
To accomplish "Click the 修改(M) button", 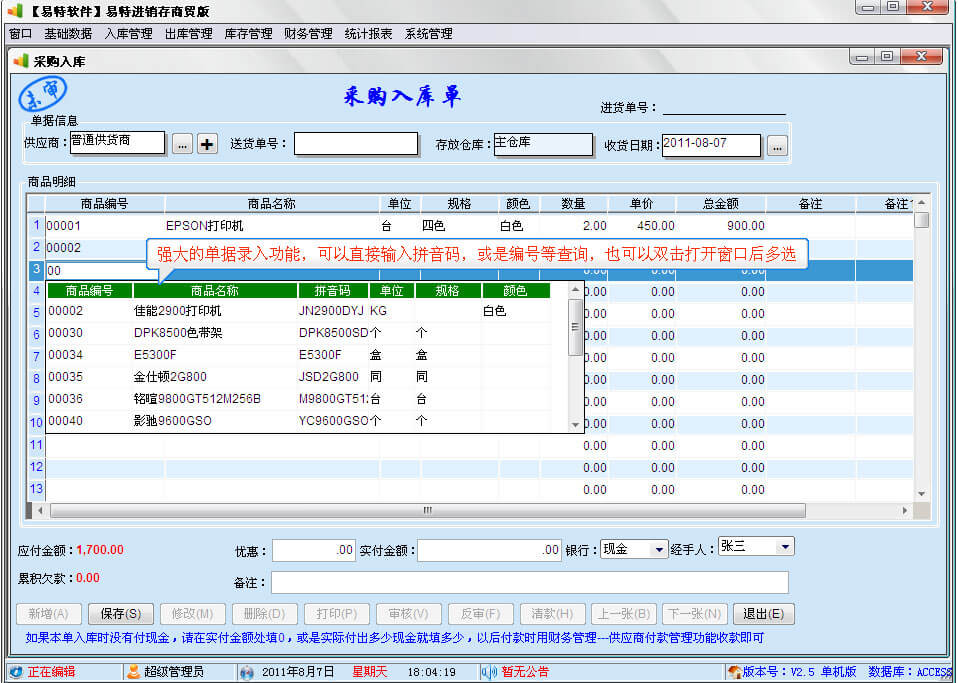I will pyautogui.click(x=192, y=614).
